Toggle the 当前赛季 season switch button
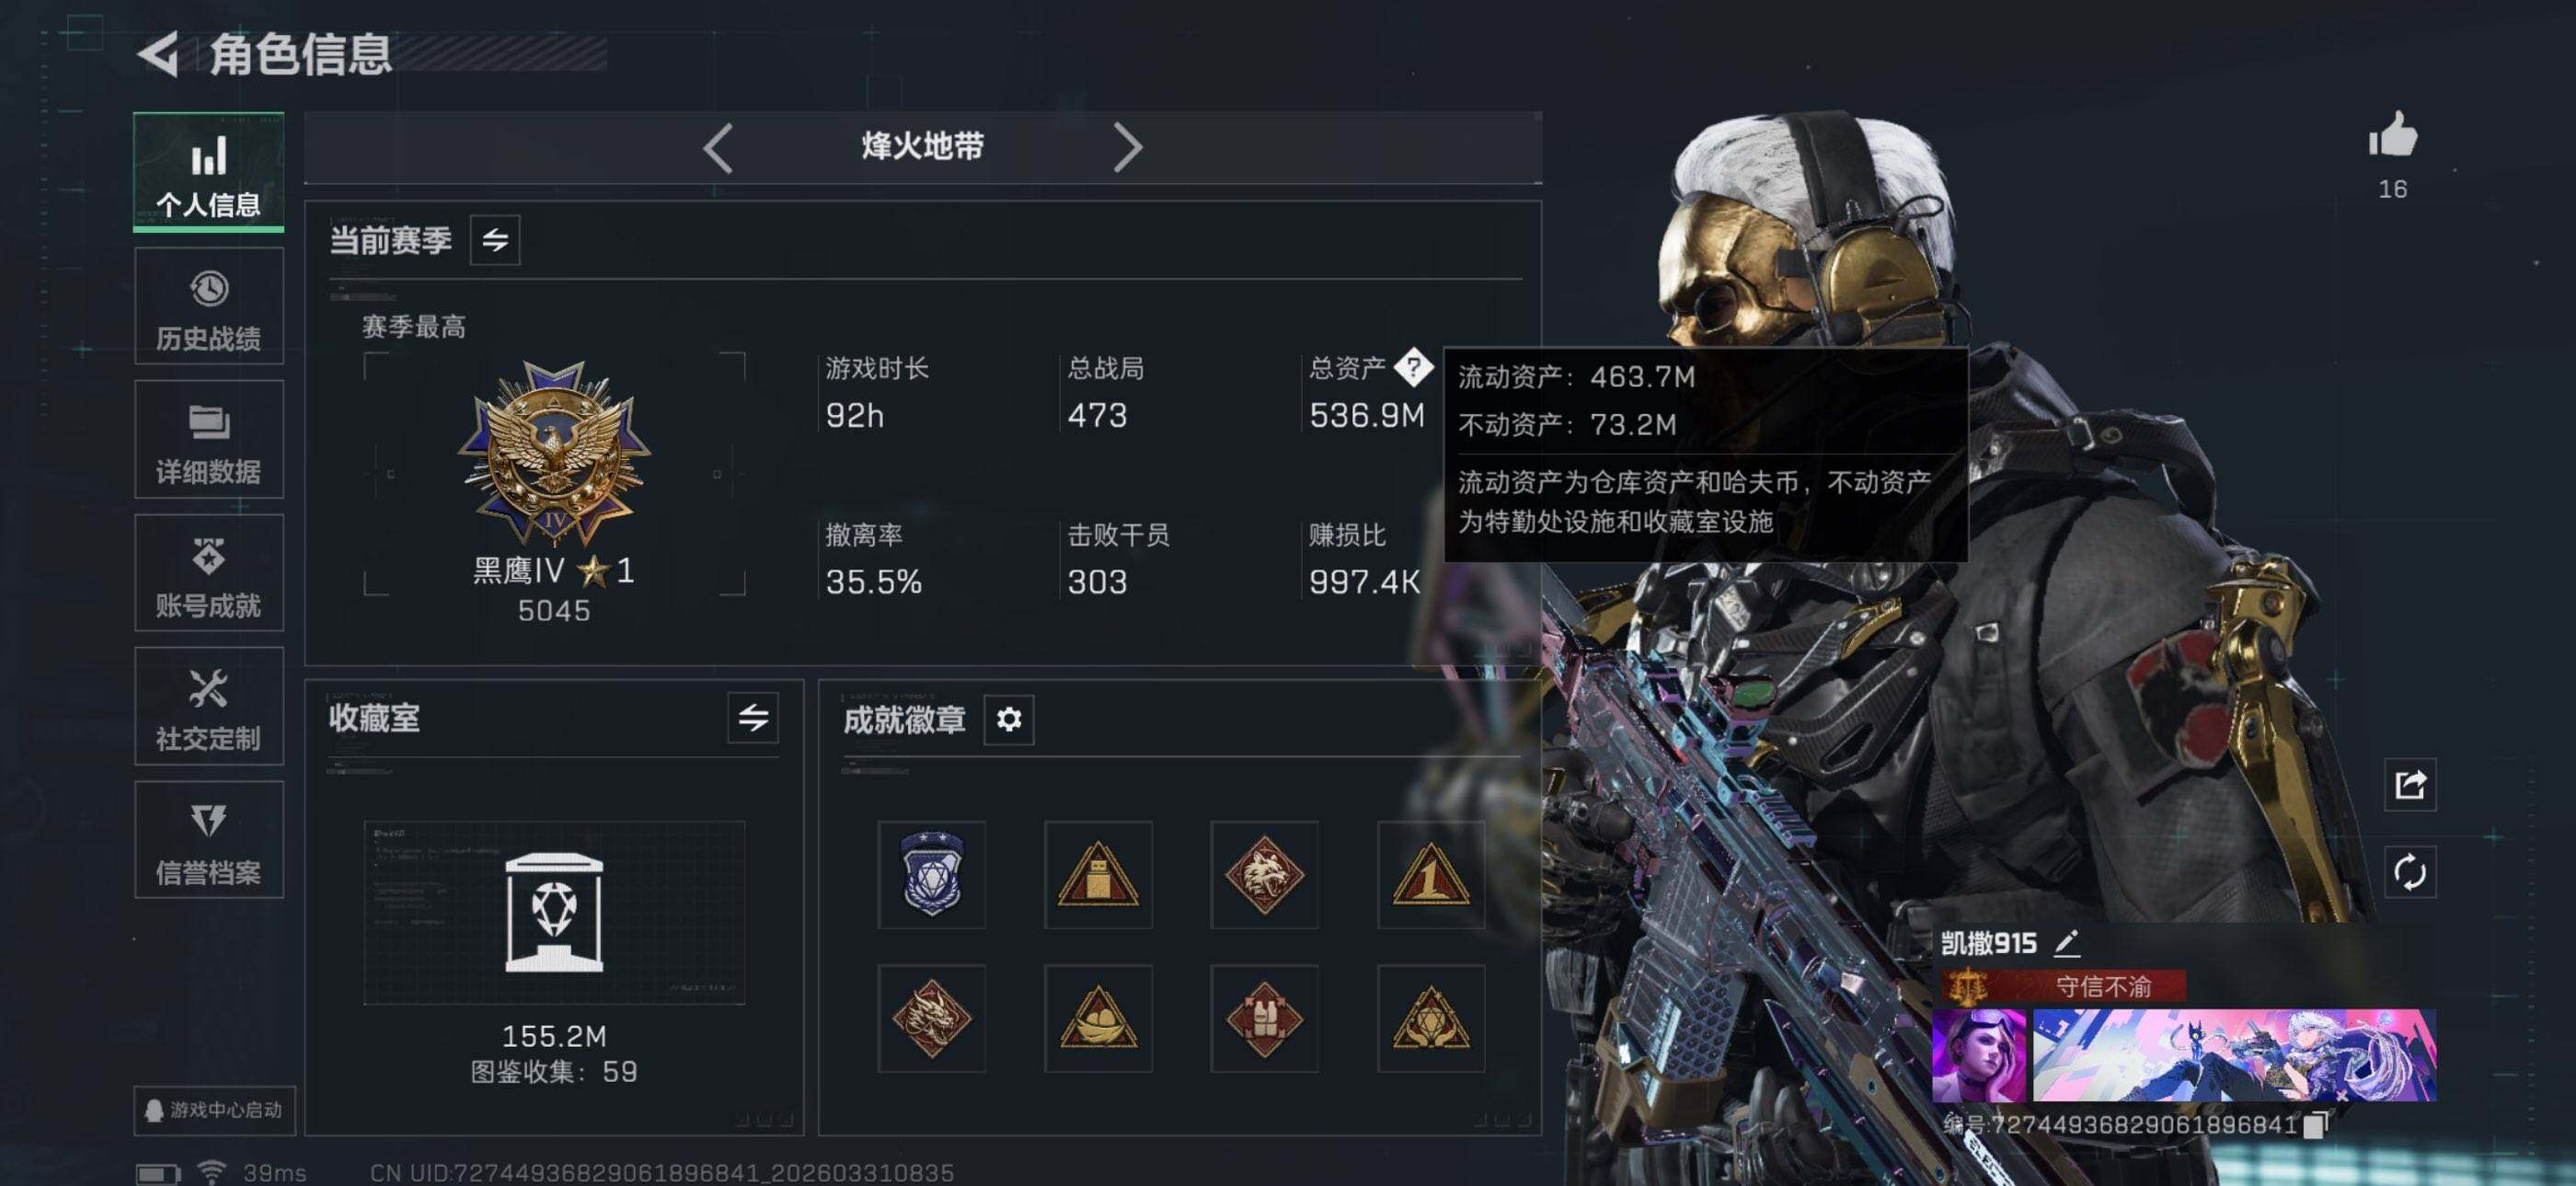This screenshot has width=2576, height=1186. coord(495,240)
